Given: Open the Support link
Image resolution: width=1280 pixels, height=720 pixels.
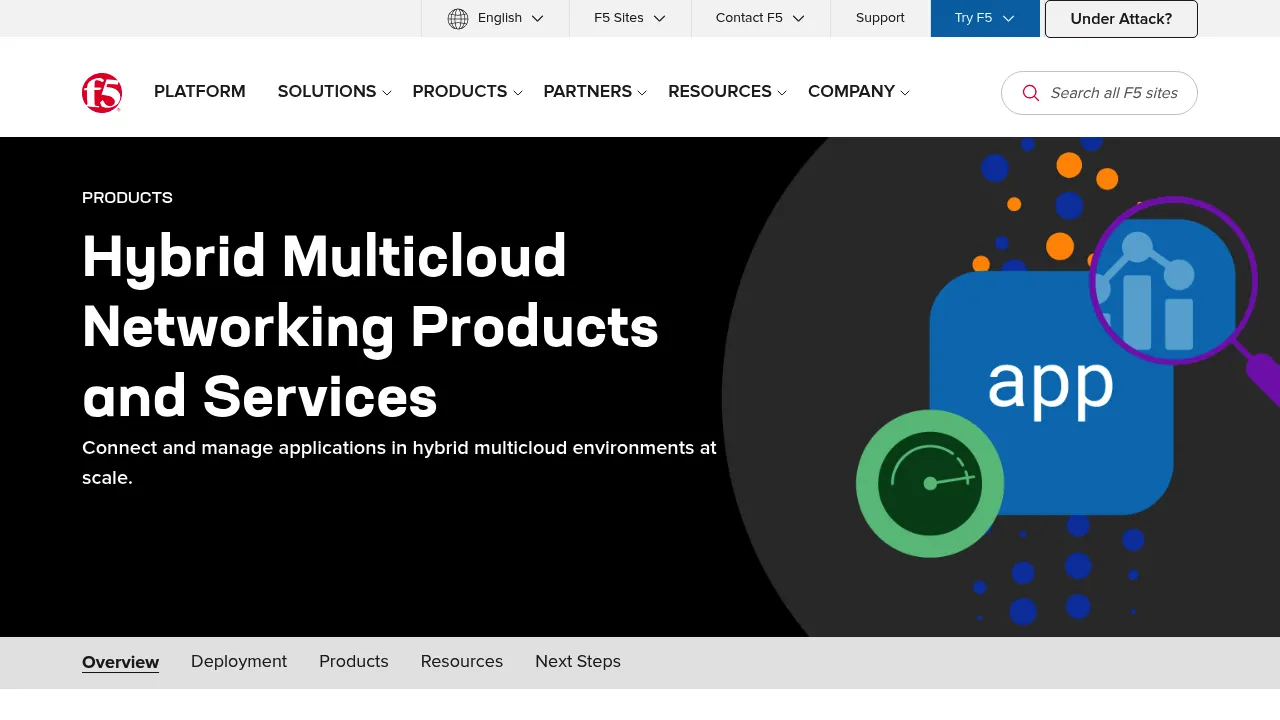Looking at the screenshot, I should 880,18.
